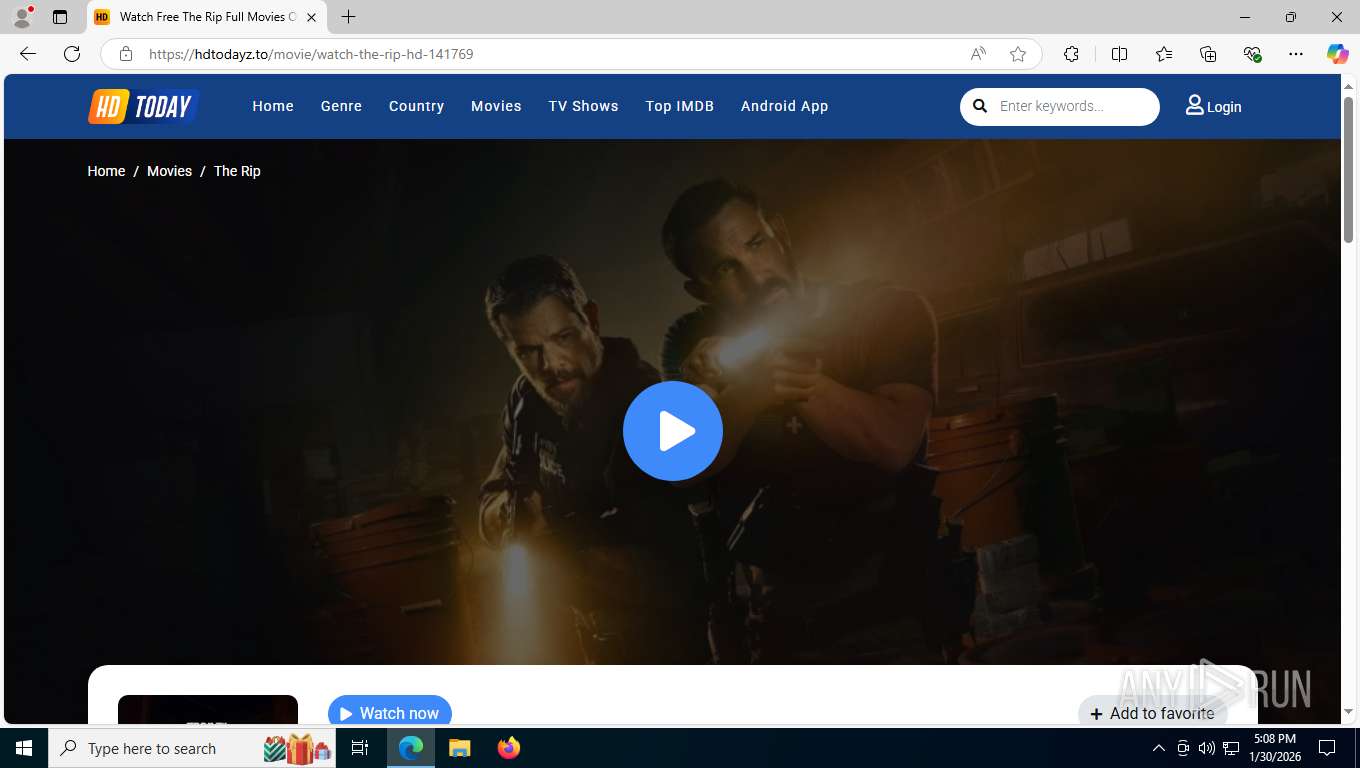The width and height of the screenshot is (1360, 768).
Task: Open network status icon
Action: (x=1231, y=748)
